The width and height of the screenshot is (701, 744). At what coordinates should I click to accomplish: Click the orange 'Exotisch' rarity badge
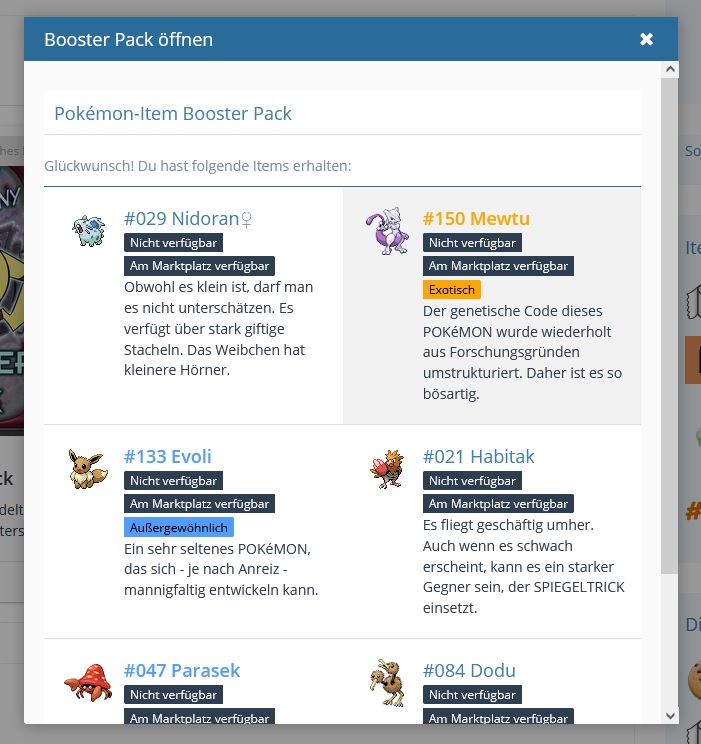coord(452,289)
